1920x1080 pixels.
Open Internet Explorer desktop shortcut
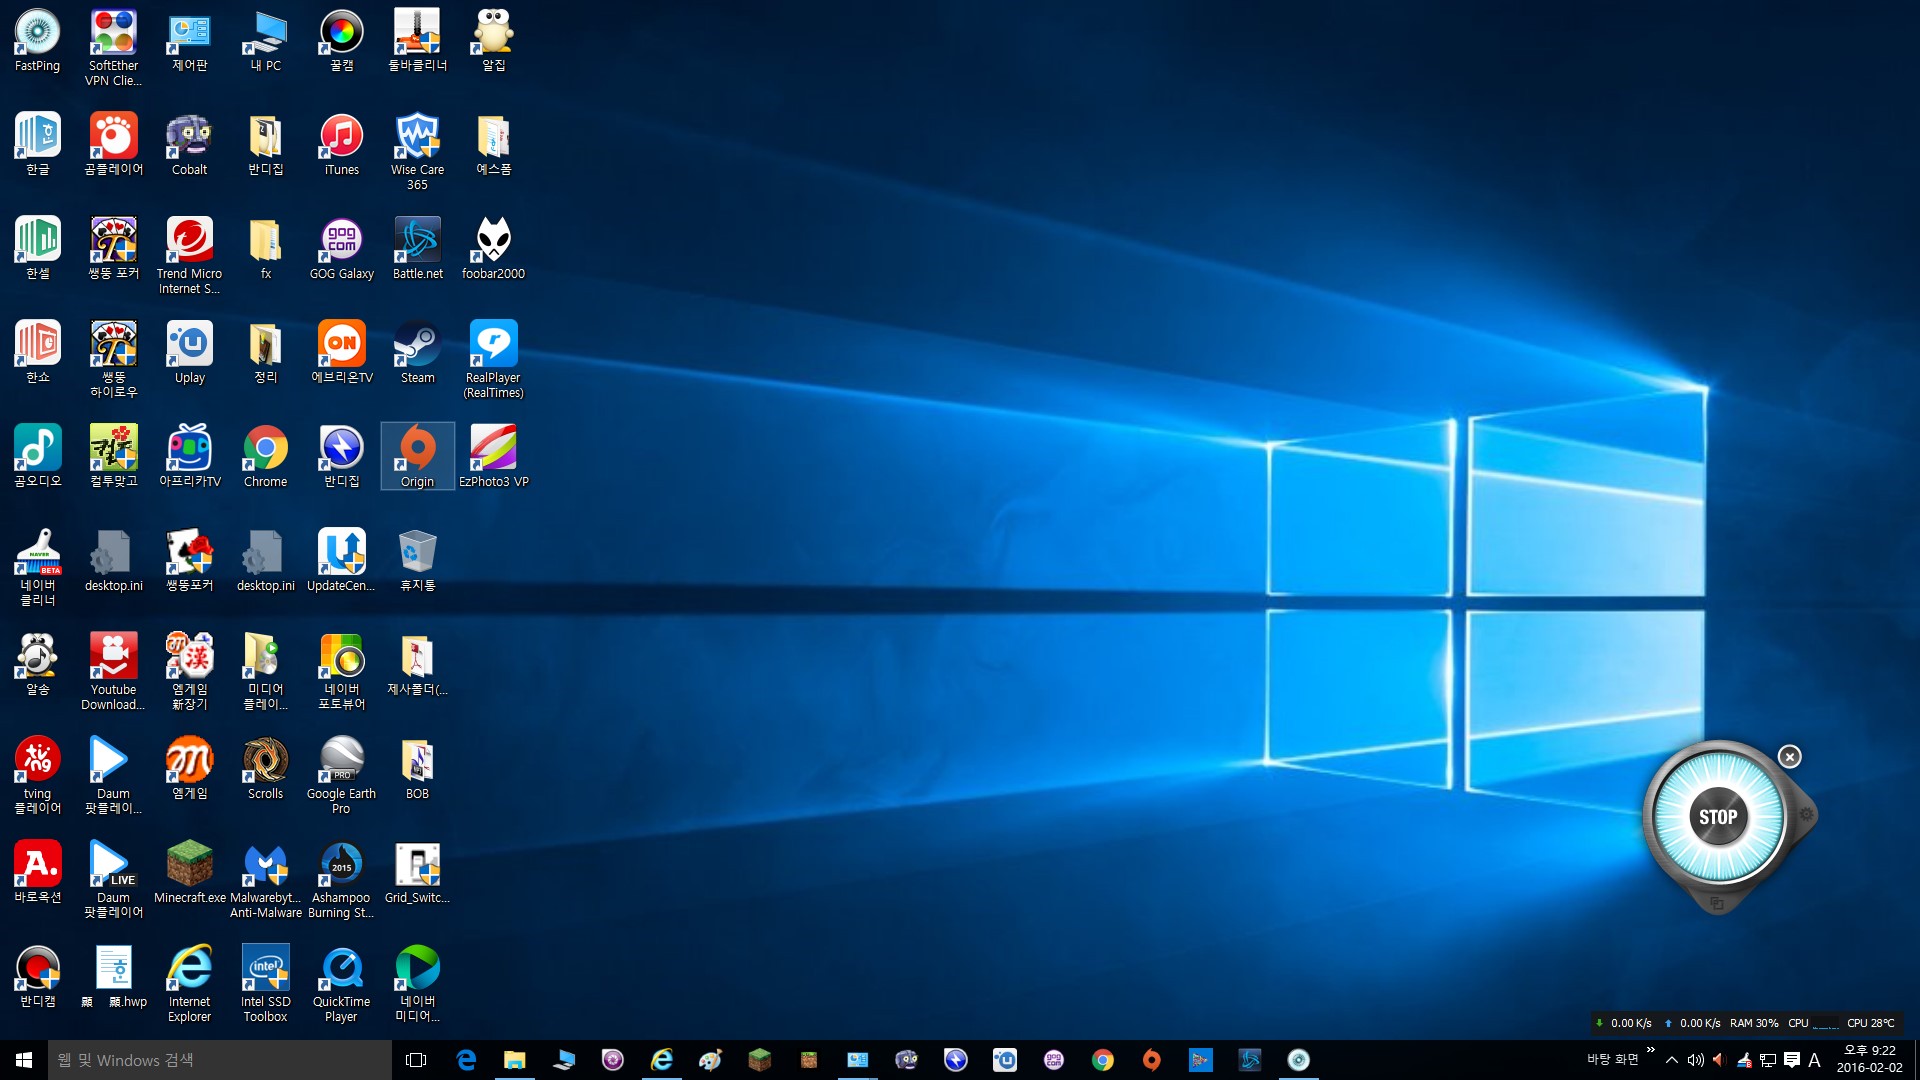point(189,984)
